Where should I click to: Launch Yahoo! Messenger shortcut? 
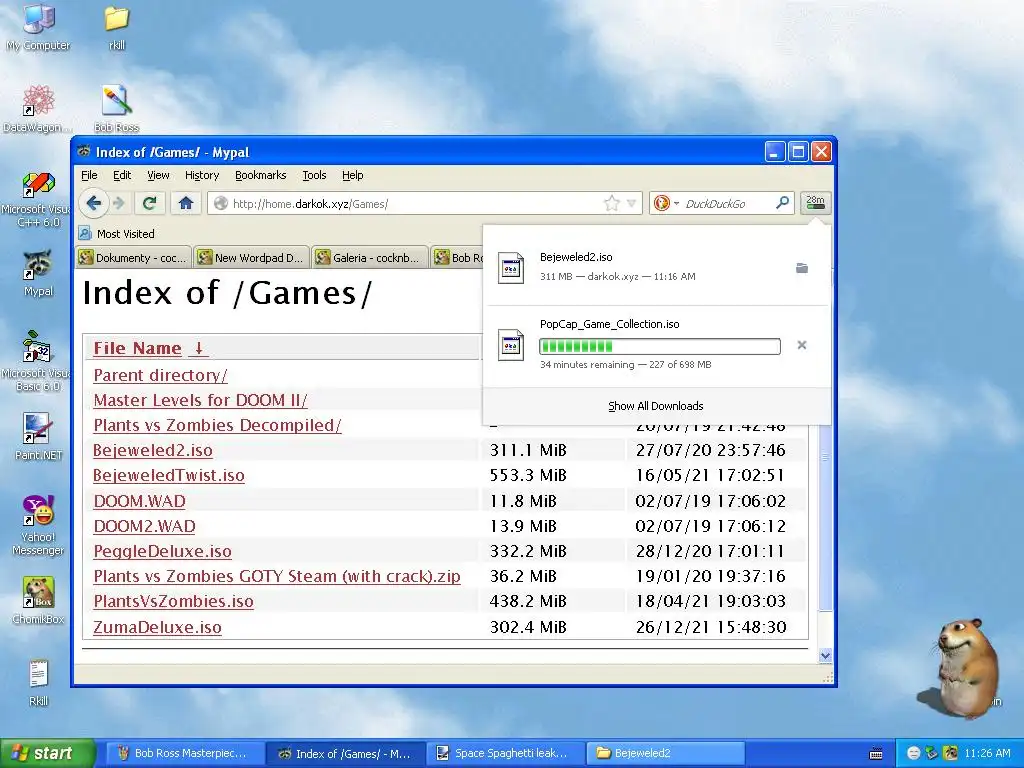coord(38,526)
